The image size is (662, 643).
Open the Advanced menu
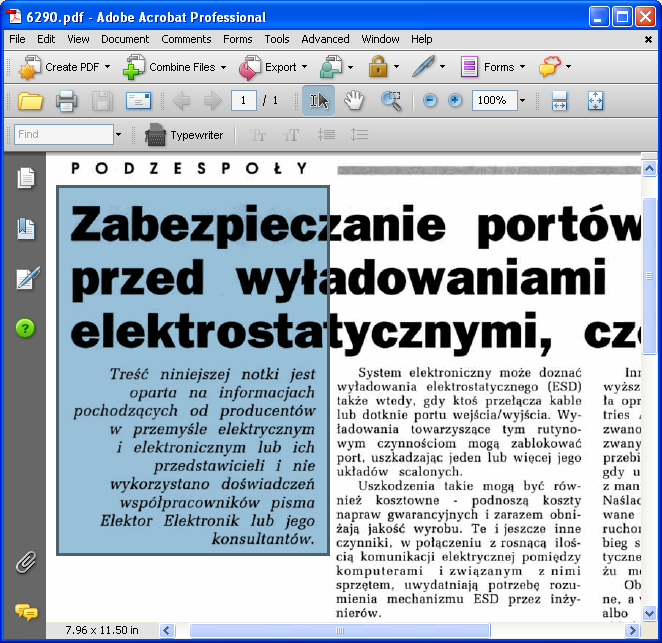325,39
